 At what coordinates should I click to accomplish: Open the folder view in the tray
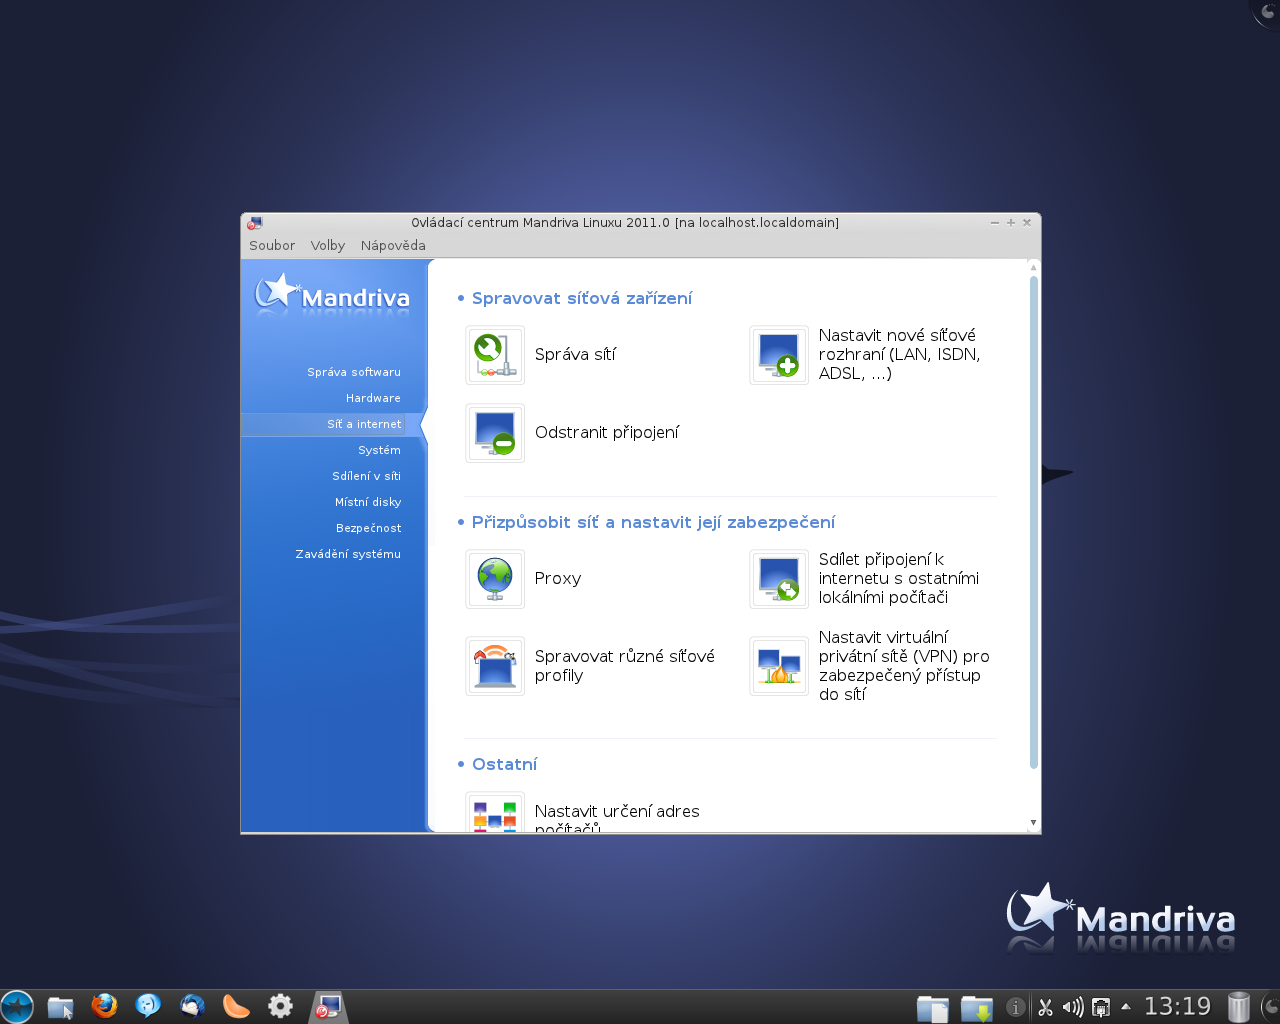933,1008
